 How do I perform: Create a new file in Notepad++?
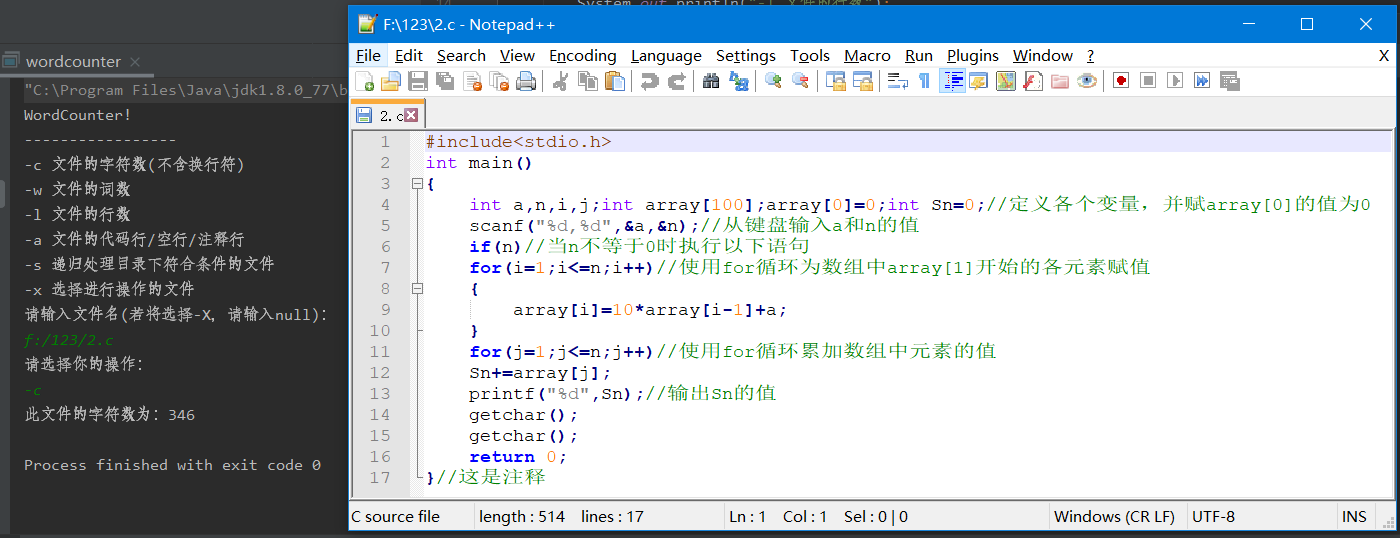(x=364, y=81)
